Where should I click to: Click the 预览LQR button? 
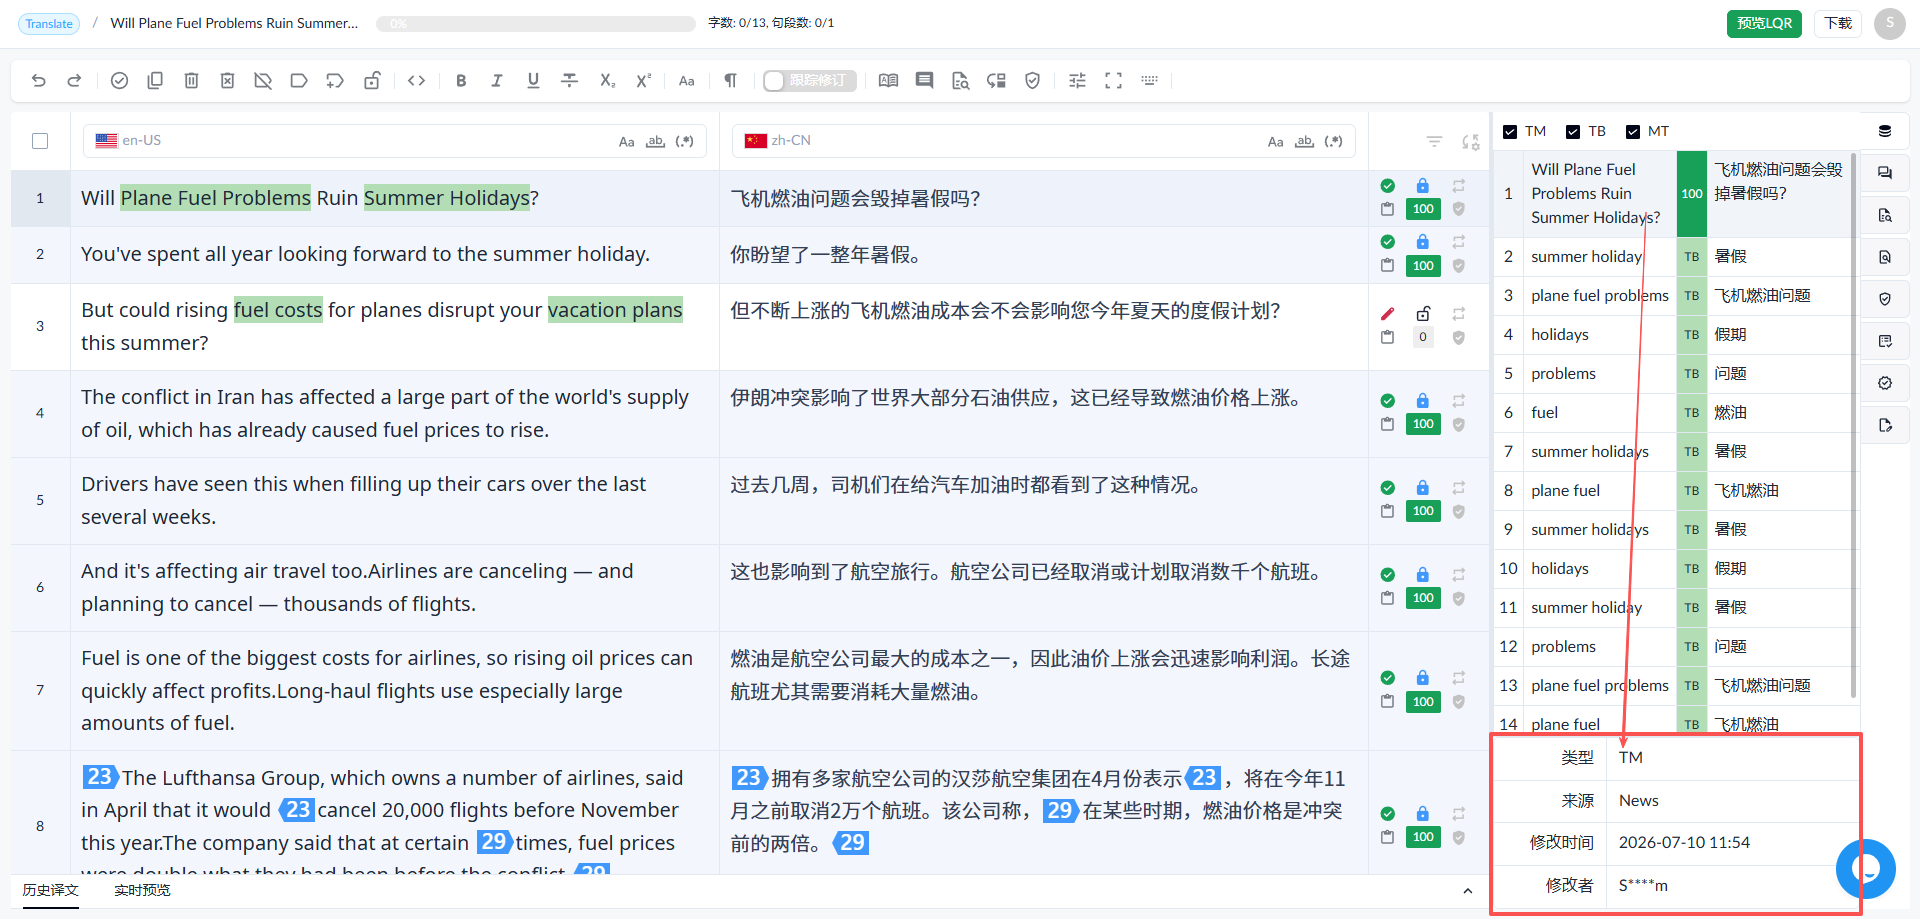[1764, 23]
